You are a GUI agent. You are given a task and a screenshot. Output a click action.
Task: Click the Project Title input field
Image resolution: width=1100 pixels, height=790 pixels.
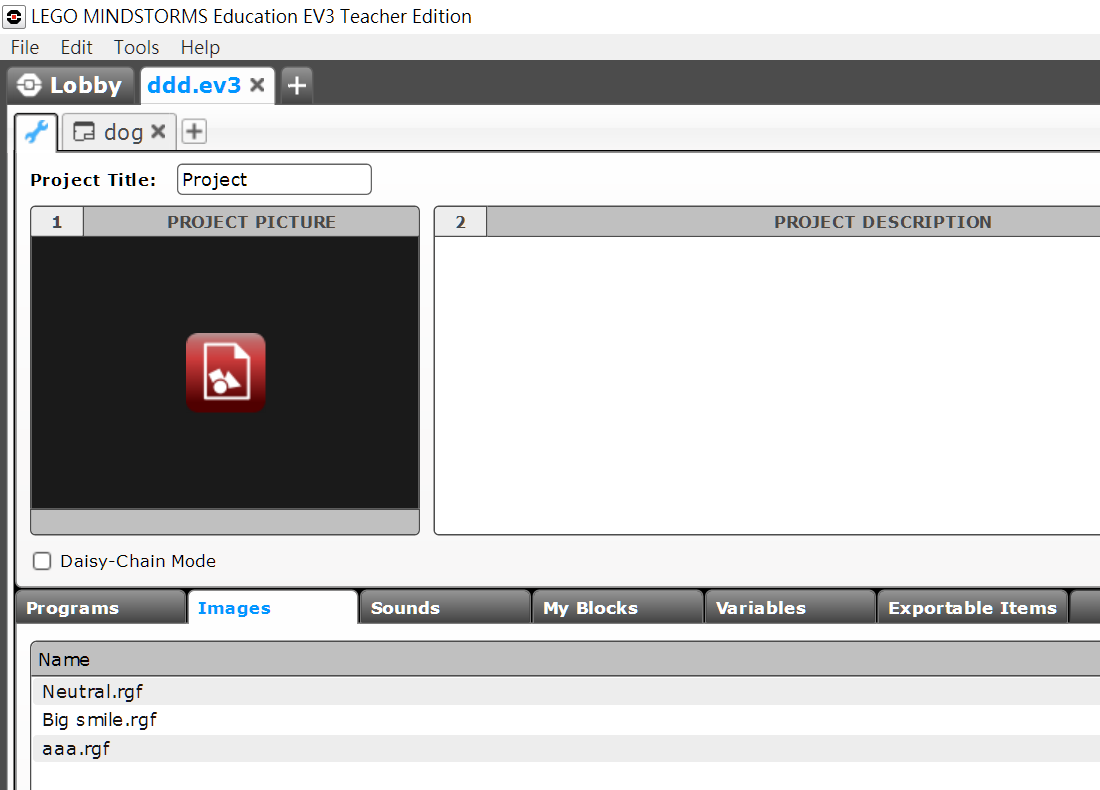click(x=274, y=180)
